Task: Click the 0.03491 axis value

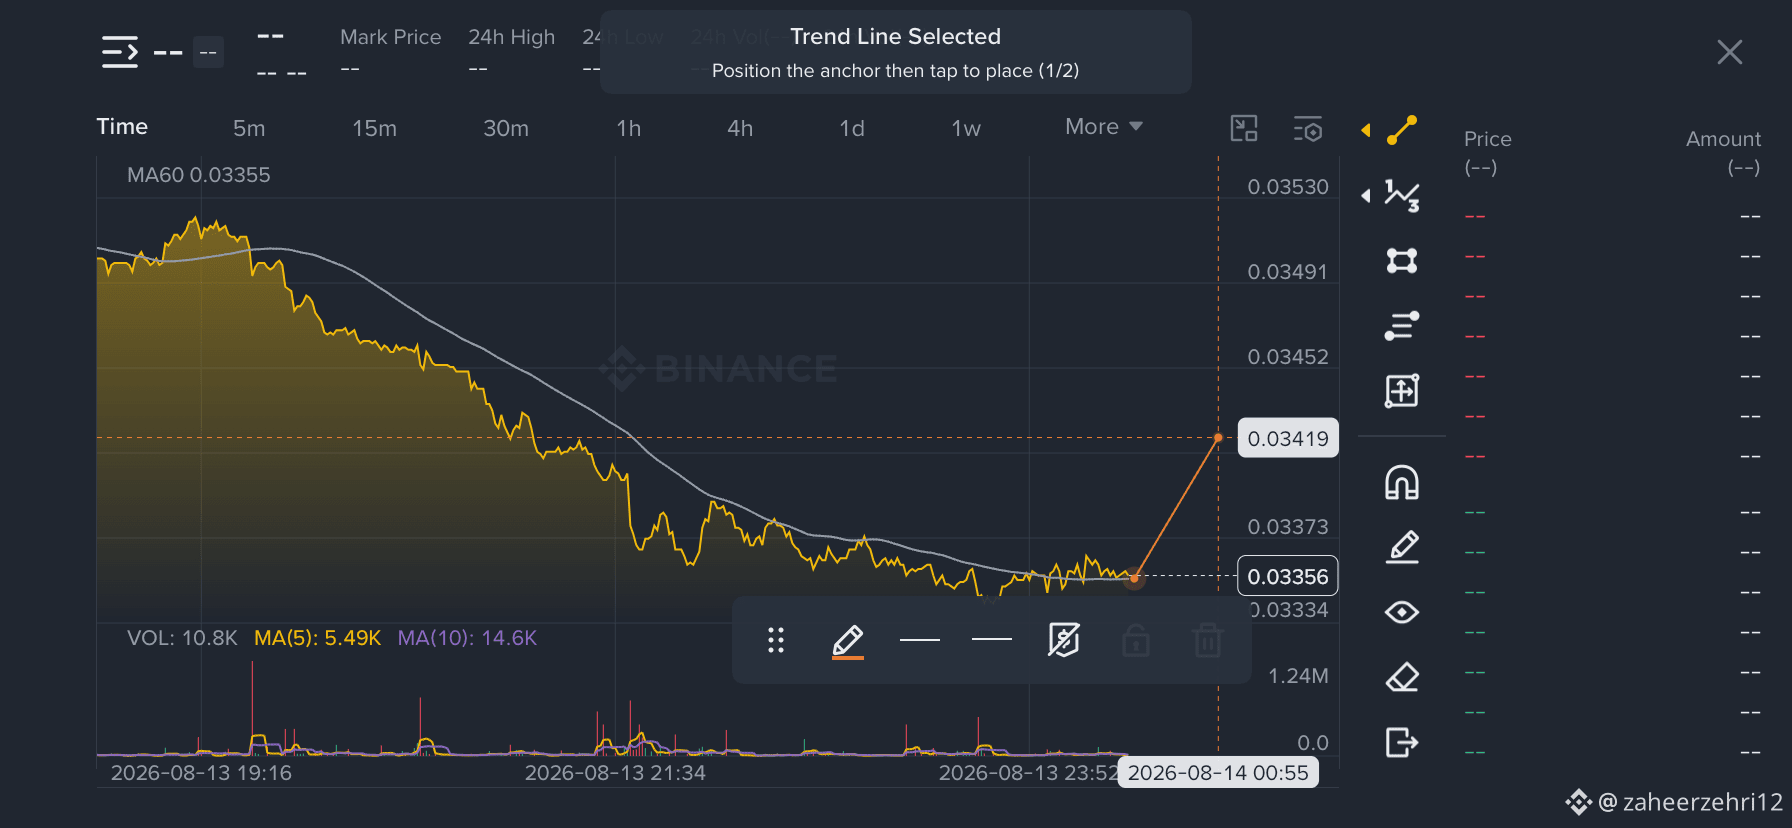Action: coord(1288,272)
